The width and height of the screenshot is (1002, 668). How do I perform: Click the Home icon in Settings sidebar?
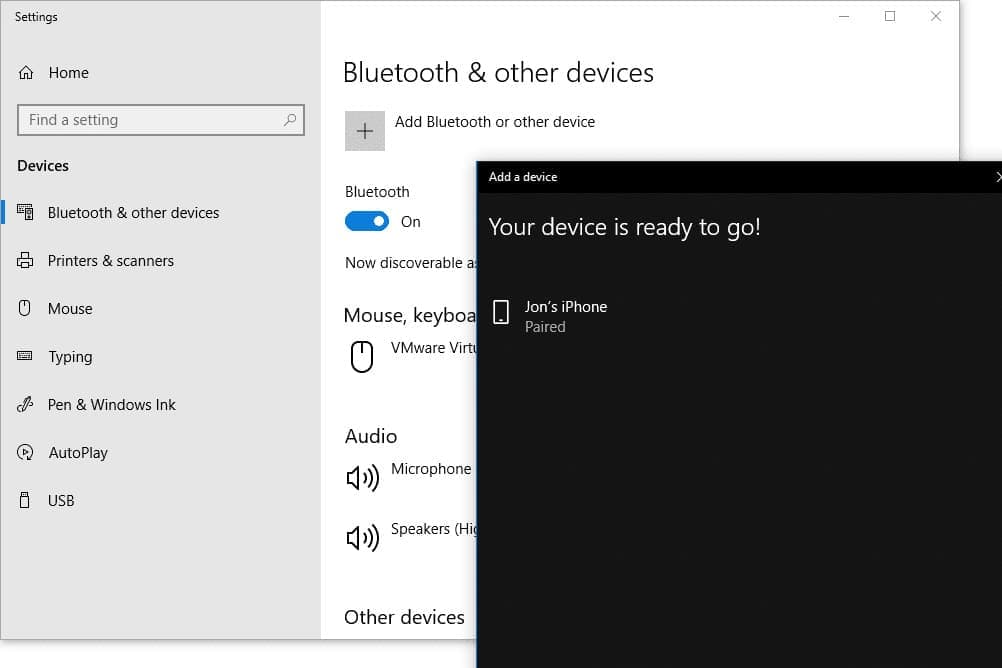(x=26, y=73)
